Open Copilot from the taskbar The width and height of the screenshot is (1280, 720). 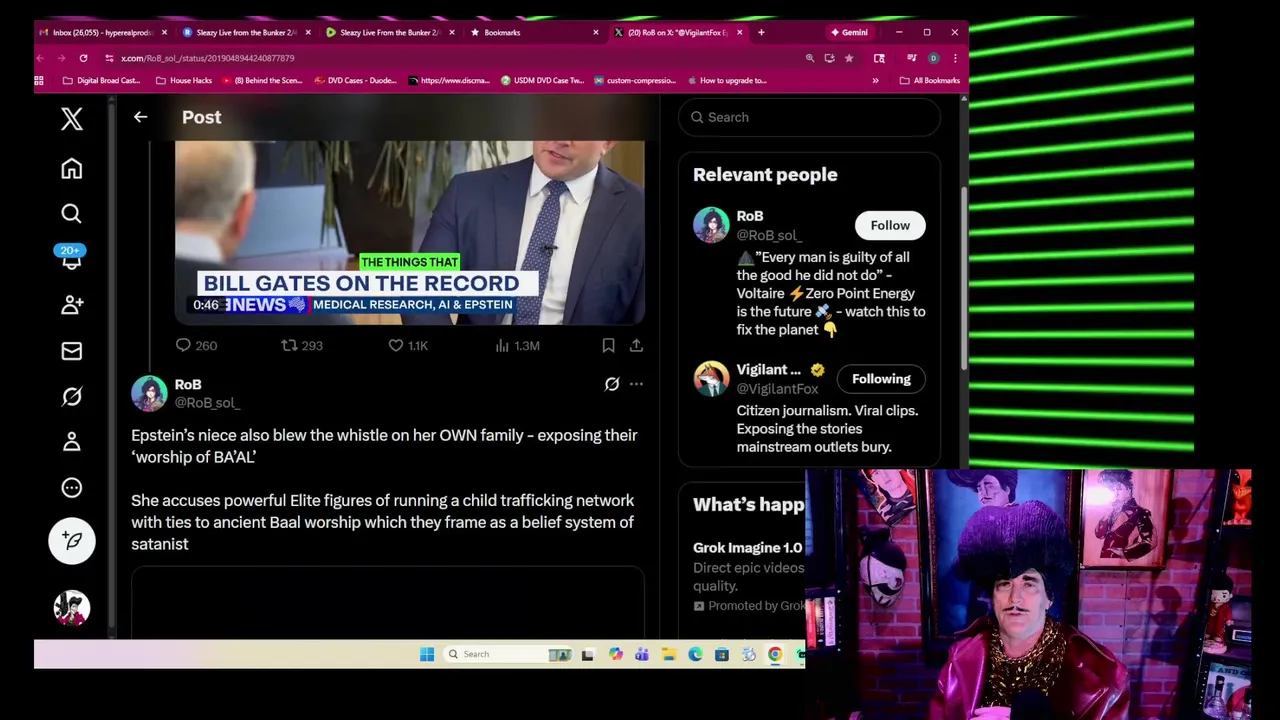pyautogui.click(x=615, y=654)
